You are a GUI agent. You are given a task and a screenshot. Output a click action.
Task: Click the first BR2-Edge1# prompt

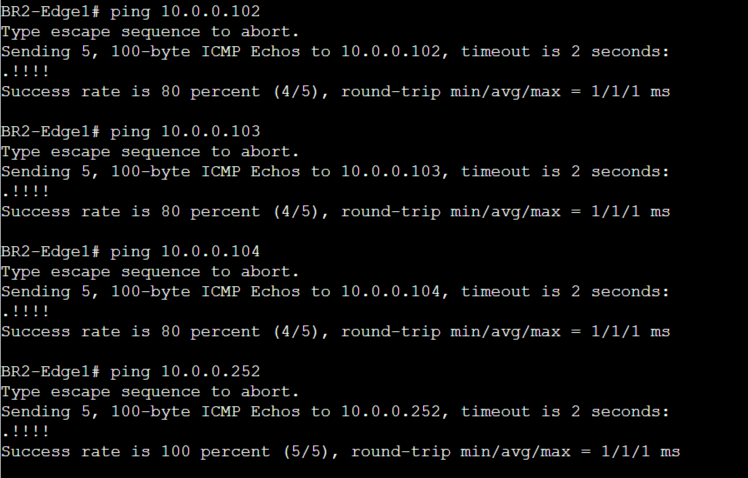click(x=50, y=12)
